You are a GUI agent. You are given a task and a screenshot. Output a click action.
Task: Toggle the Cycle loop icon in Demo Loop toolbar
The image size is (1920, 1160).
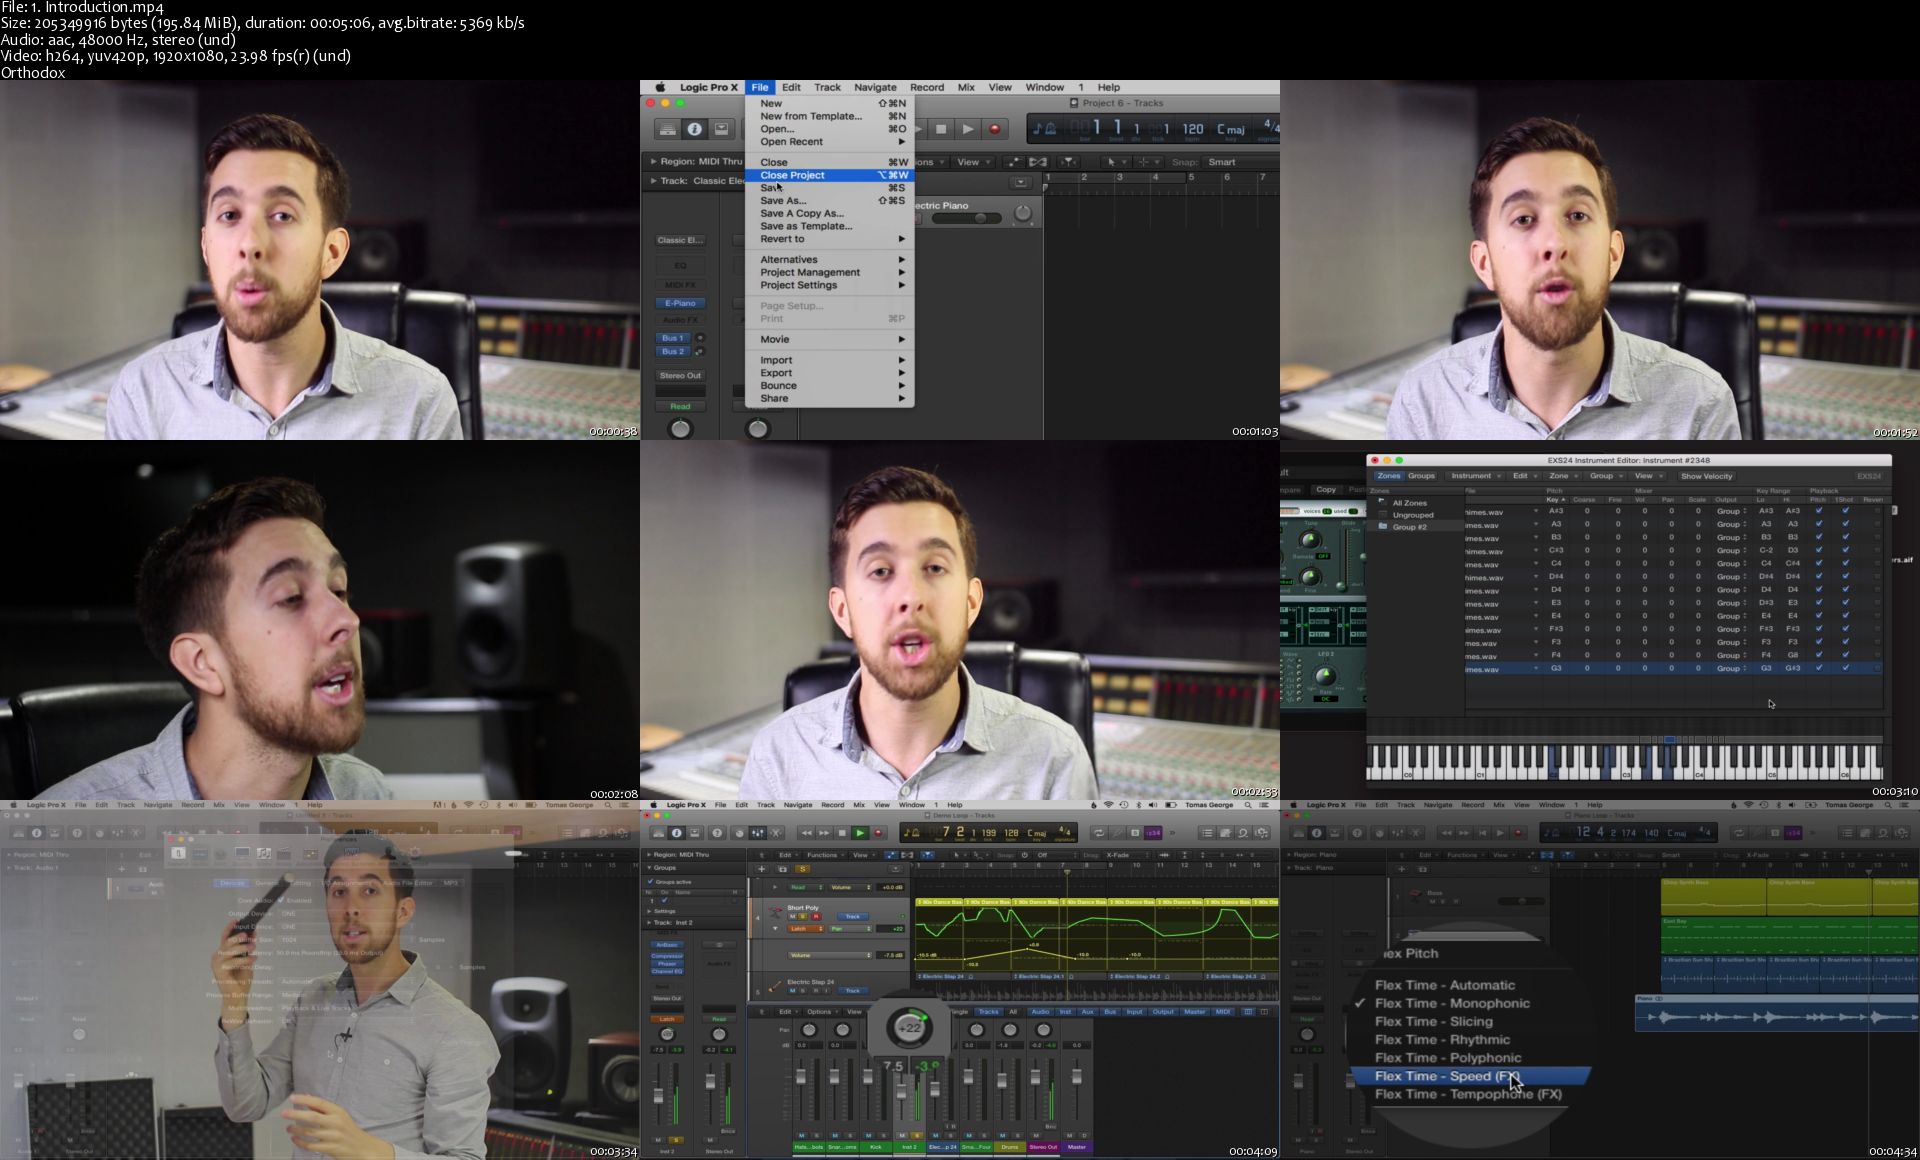(1098, 833)
